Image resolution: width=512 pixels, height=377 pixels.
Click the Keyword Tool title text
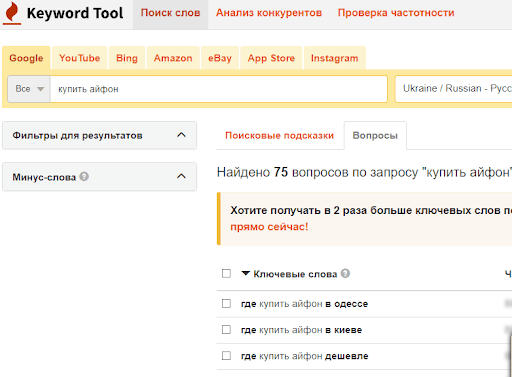coord(75,13)
